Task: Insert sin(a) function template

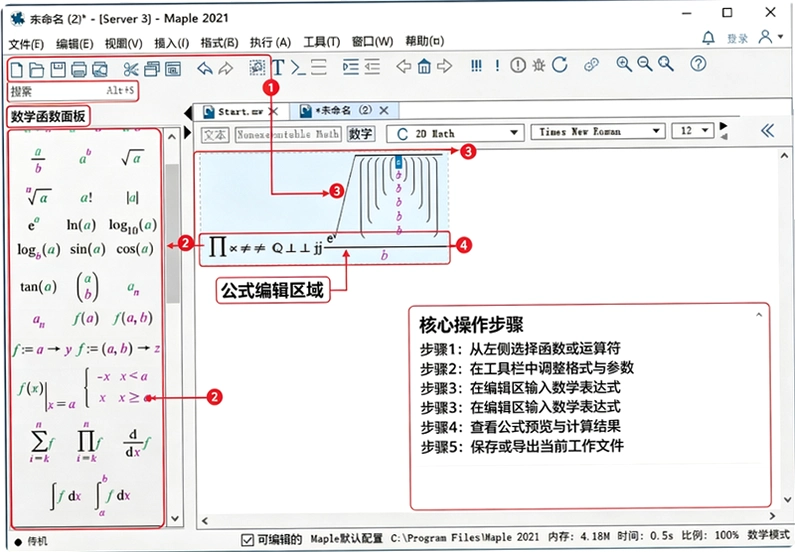Action: (87, 249)
